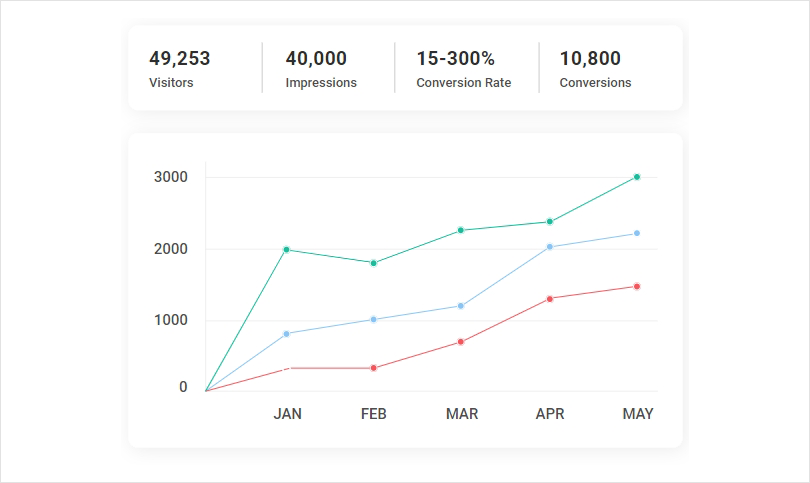The width and height of the screenshot is (810, 483).
Task: Select the green line JAN data point
Action: [x=287, y=250]
